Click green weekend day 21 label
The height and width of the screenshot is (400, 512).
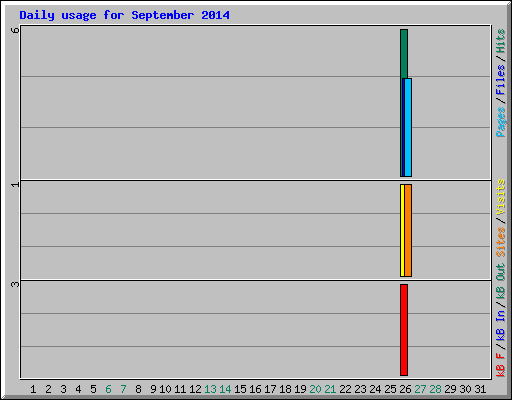330,389
